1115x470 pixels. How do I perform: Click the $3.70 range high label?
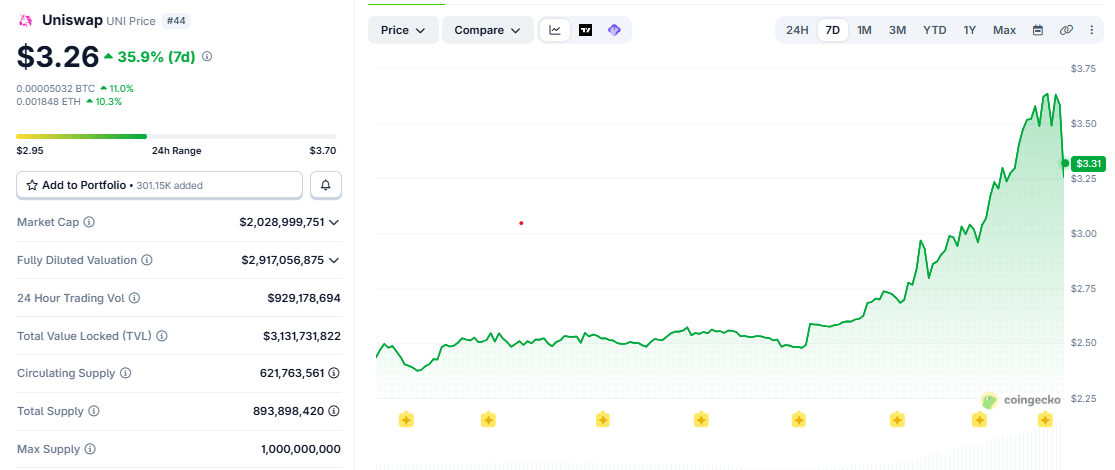[x=323, y=151]
